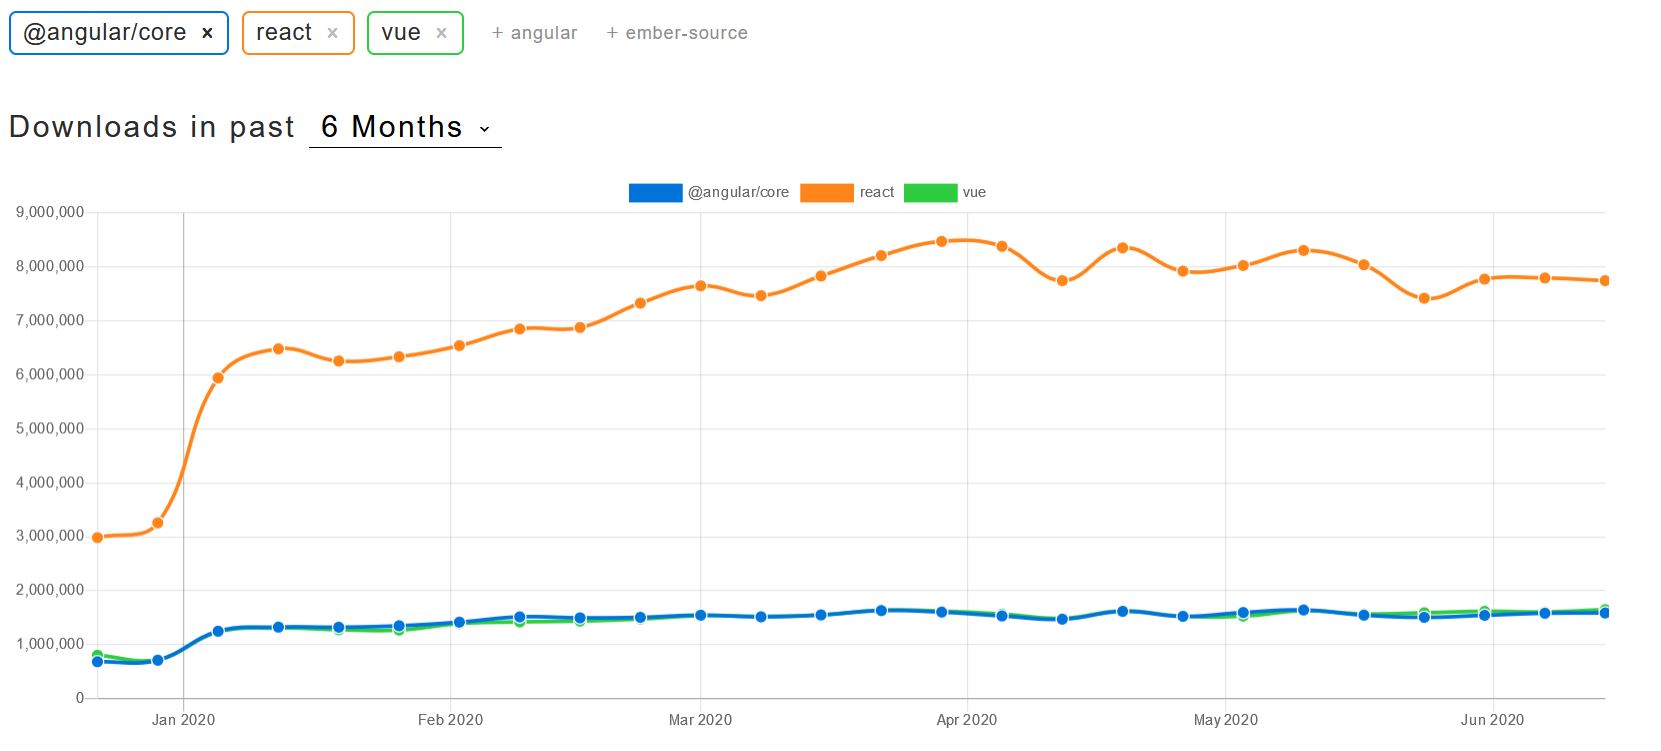Click the react peak data point near Apr 2020
The width and height of the screenshot is (1661, 751).
[x=941, y=241]
